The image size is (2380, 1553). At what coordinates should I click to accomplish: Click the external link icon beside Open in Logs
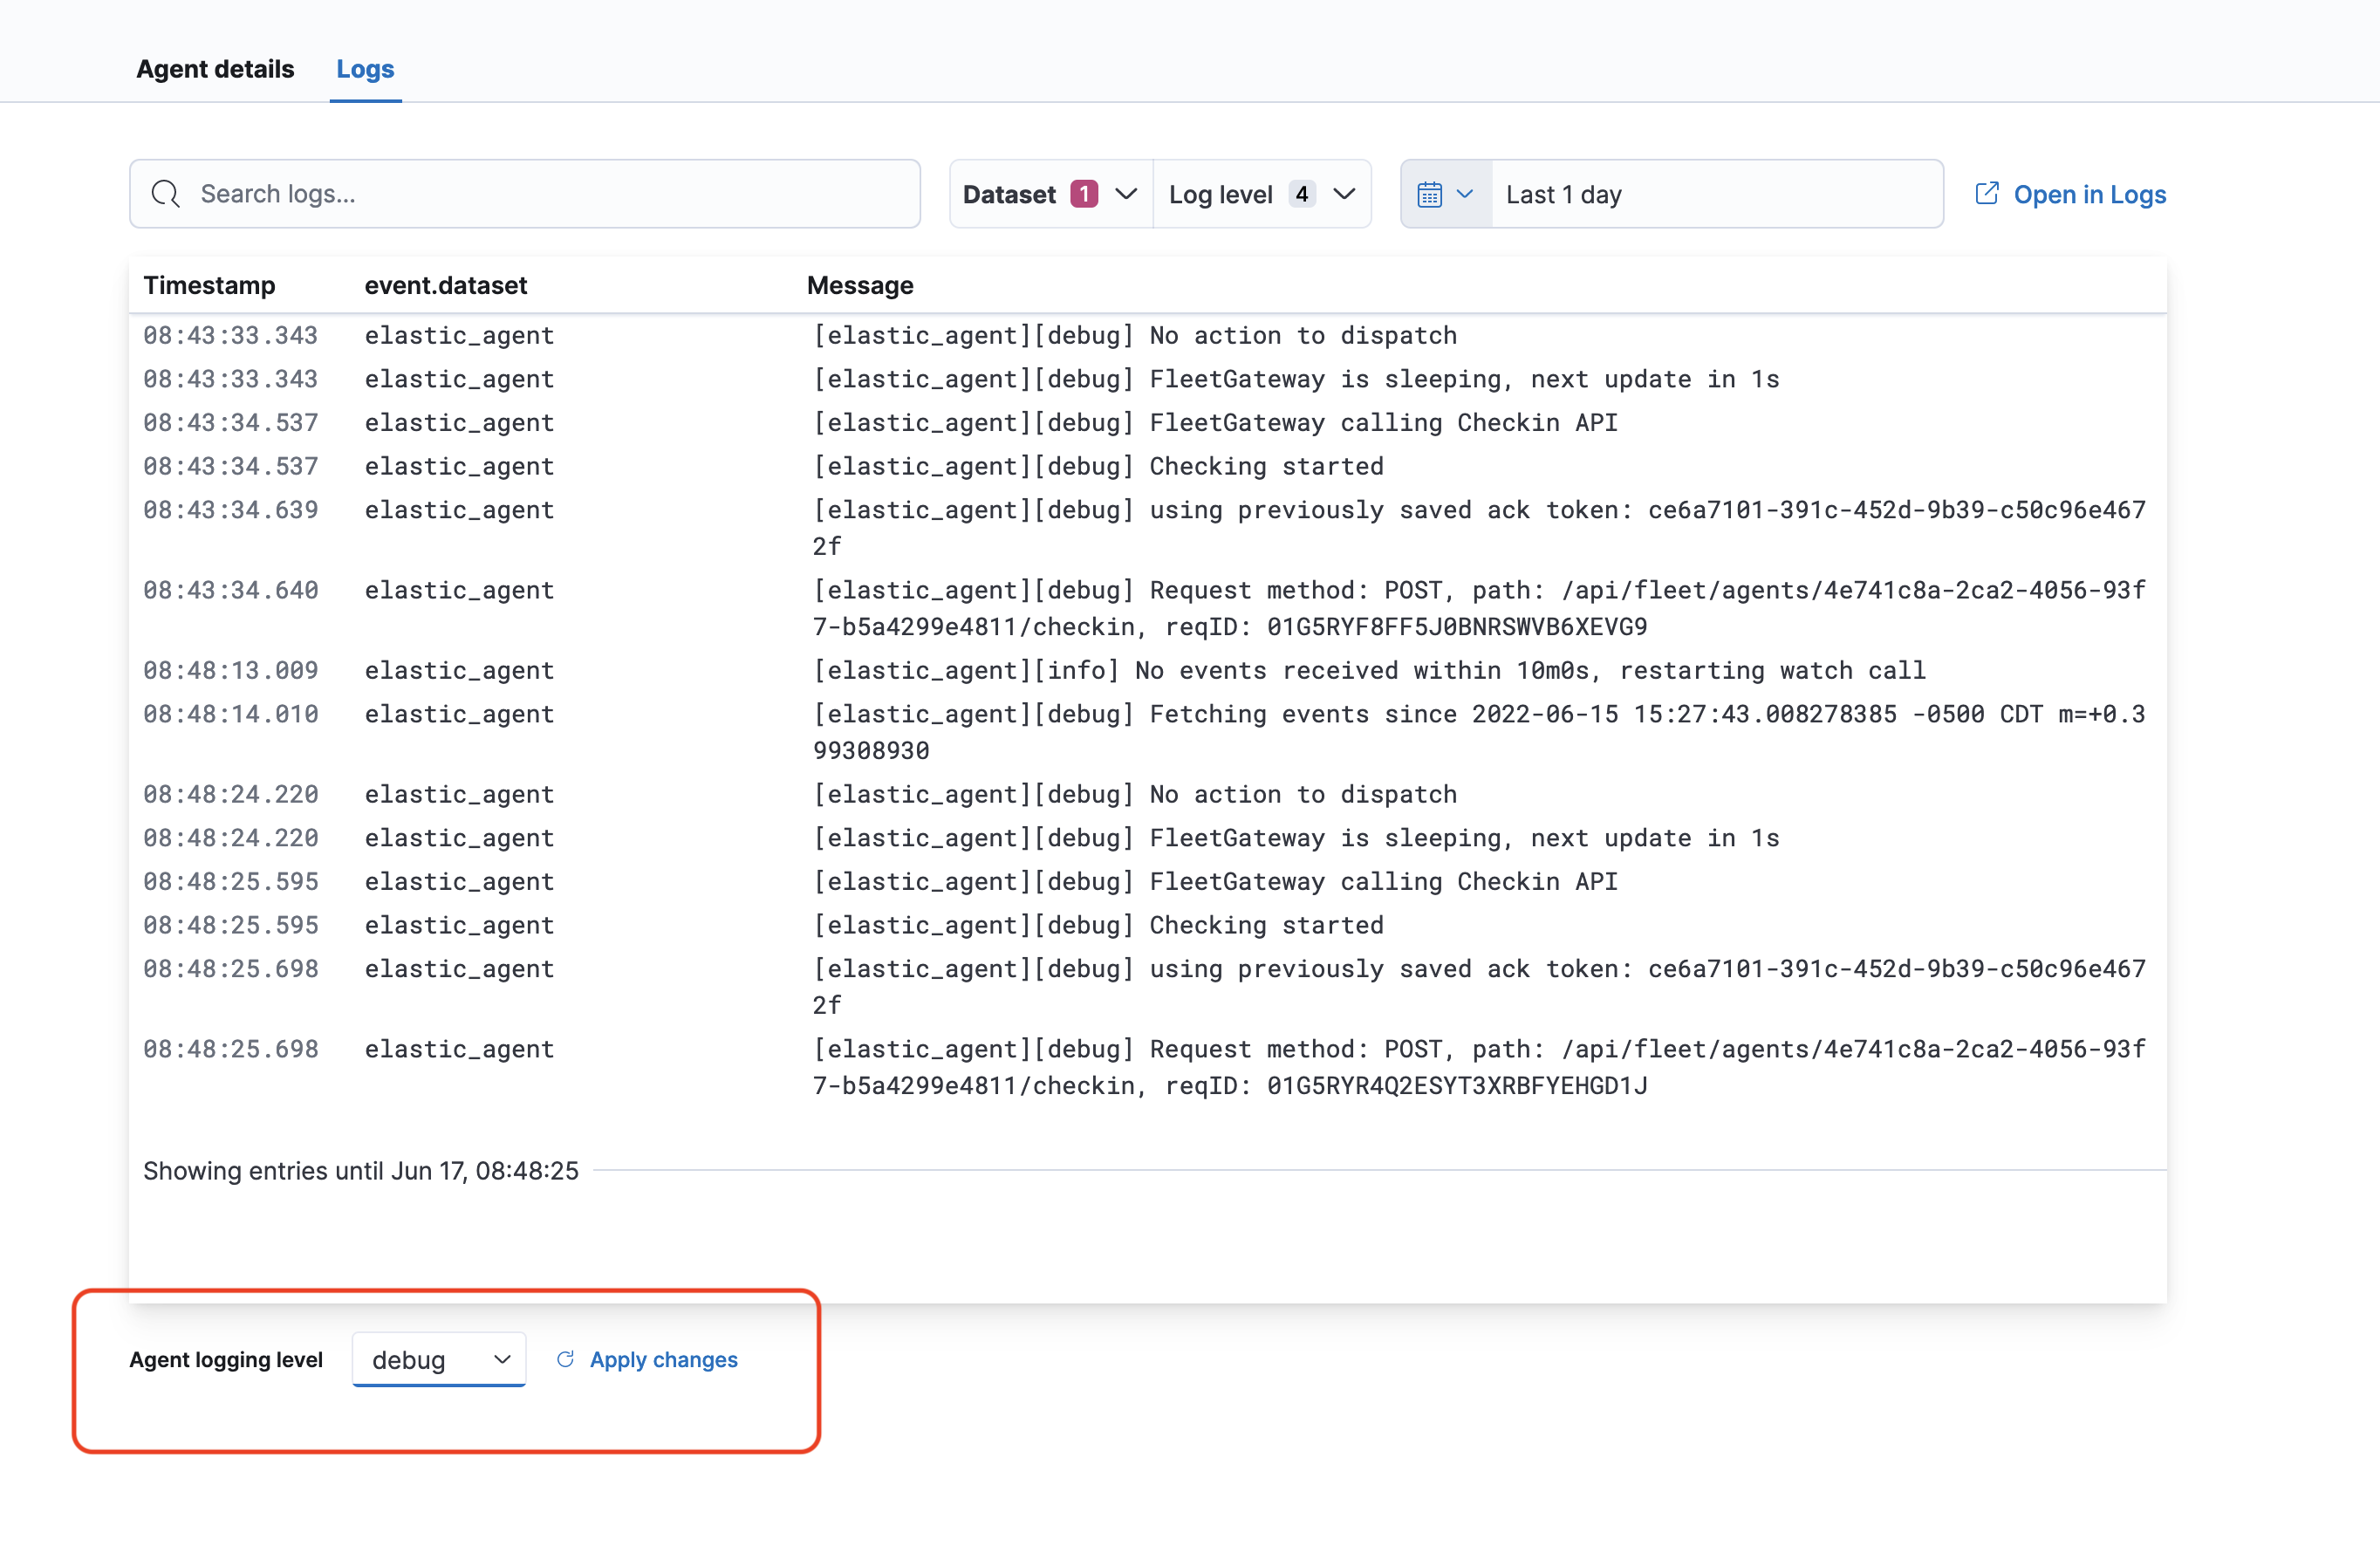(1986, 193)
